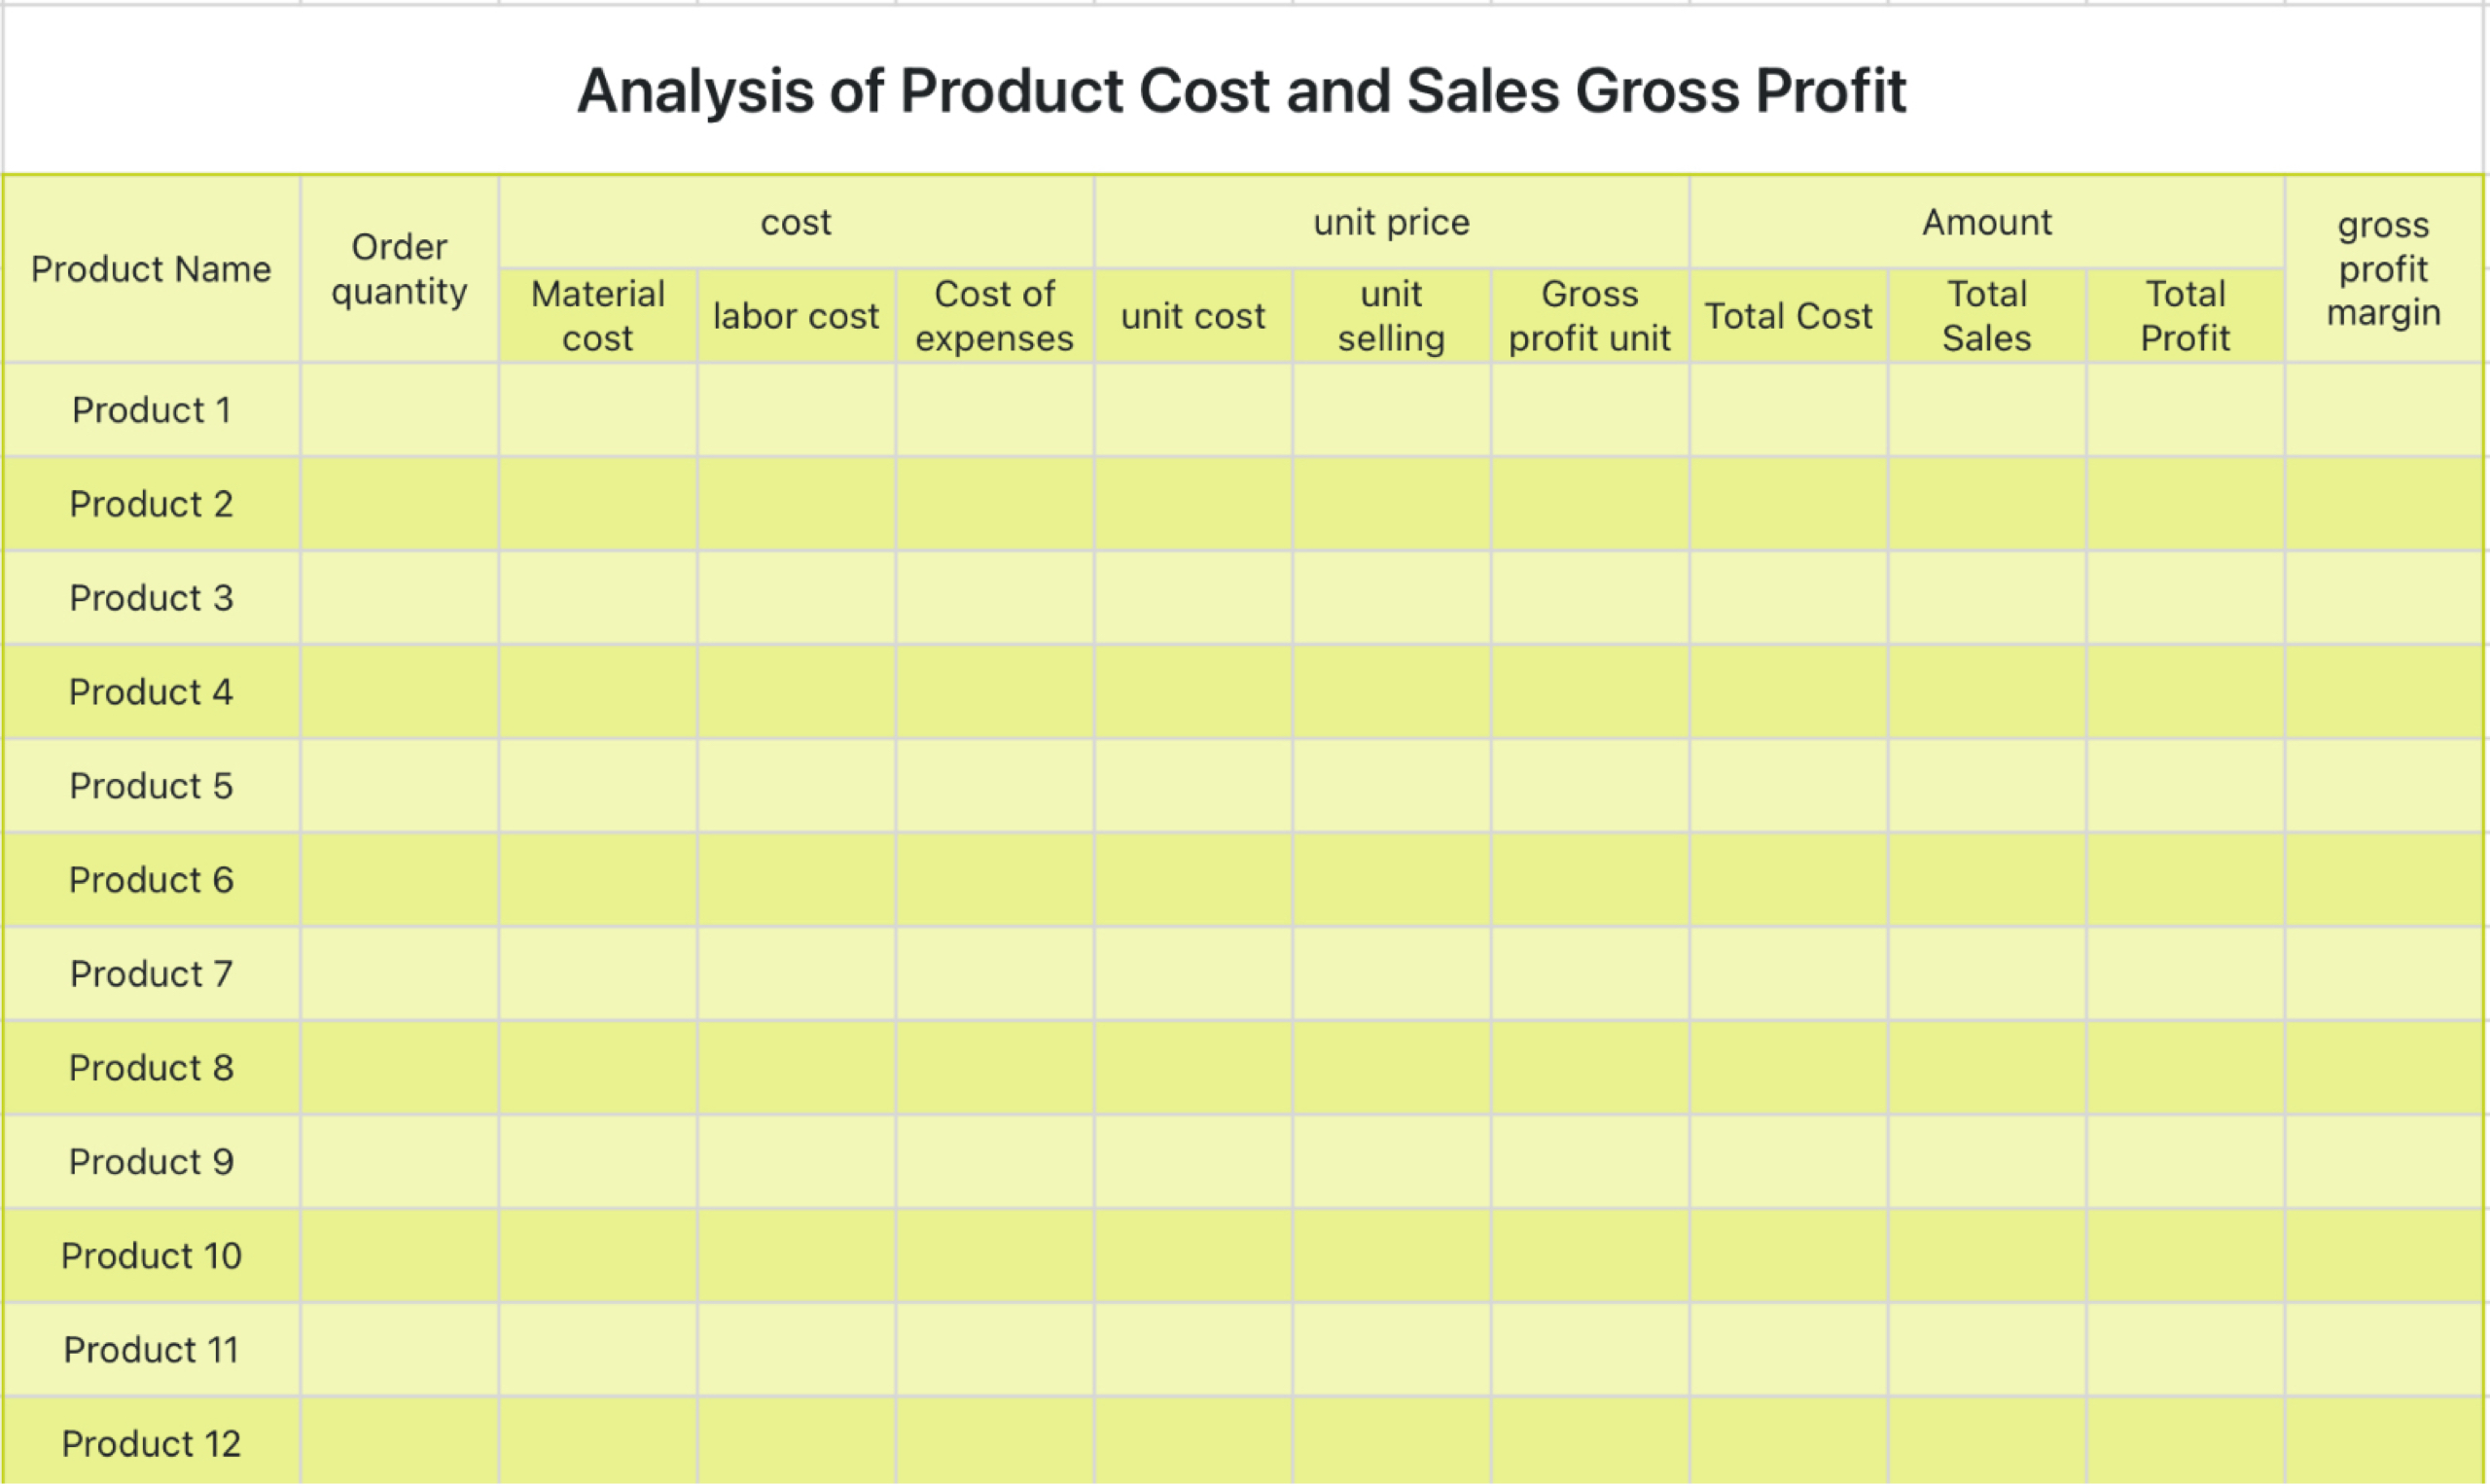Click the 'Product Name' header cell
The width and height of the screenshot is (2490, 1484).
[151, 269]
